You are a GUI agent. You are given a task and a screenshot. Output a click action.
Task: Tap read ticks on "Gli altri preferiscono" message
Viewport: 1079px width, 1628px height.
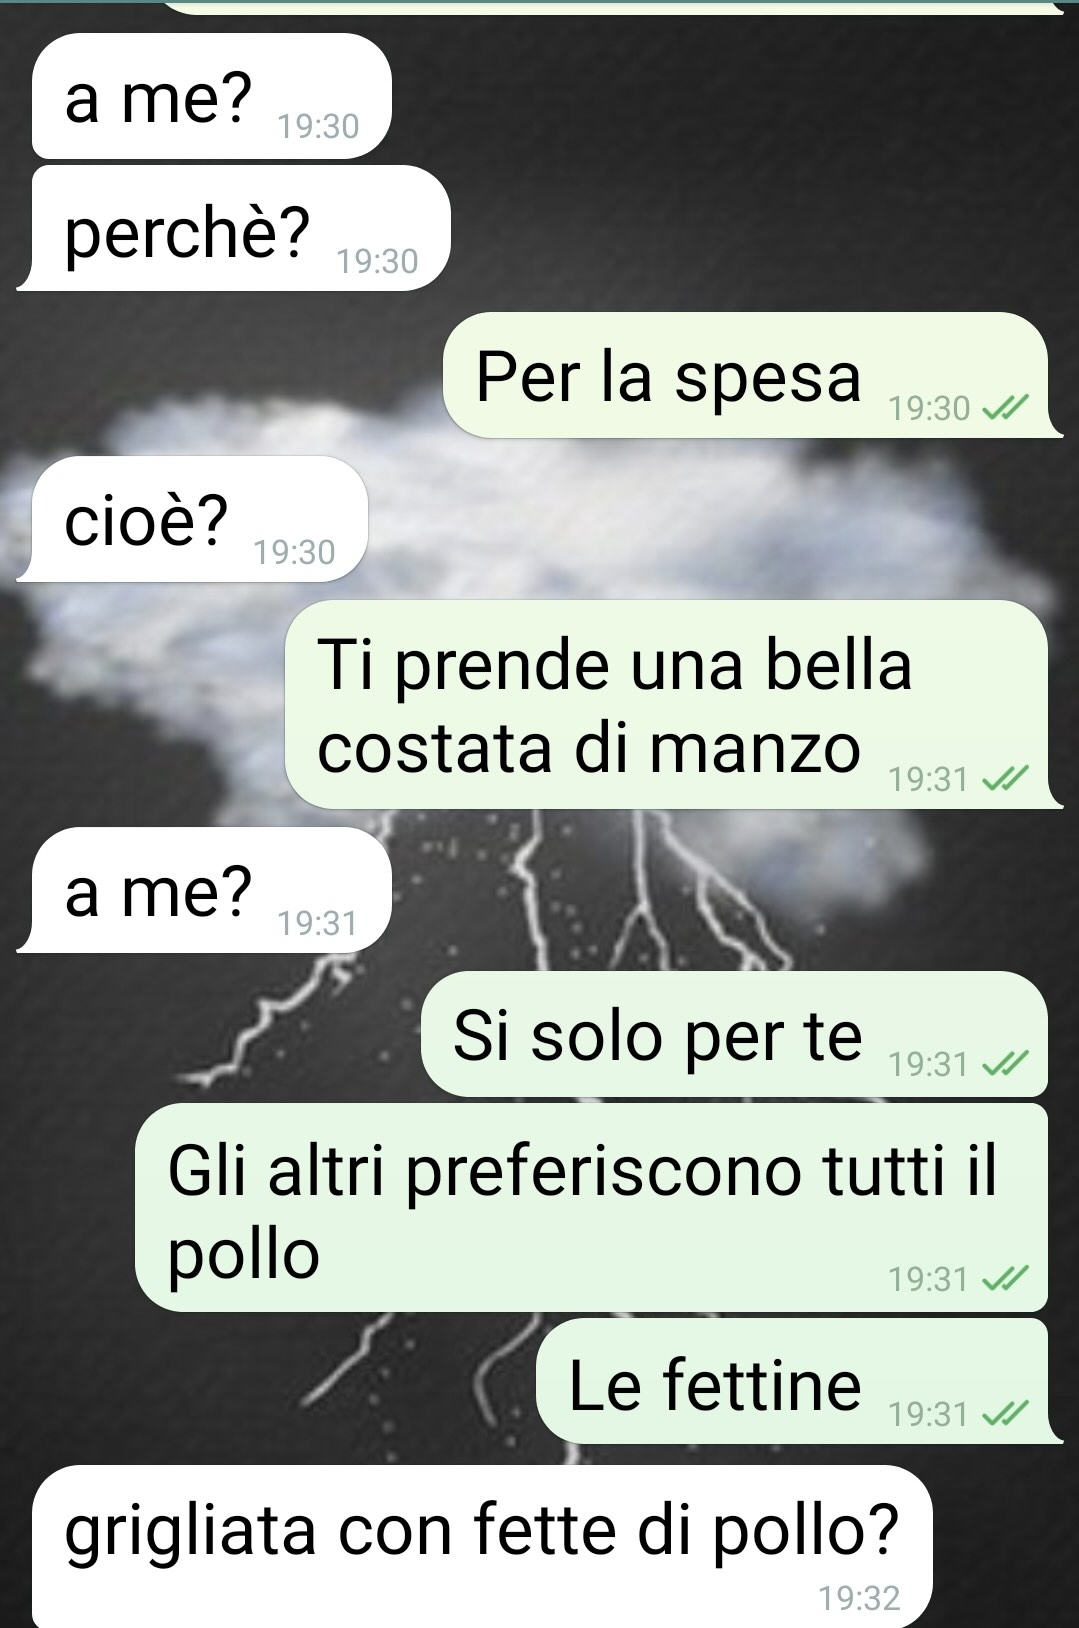tap(1004, 1279)
